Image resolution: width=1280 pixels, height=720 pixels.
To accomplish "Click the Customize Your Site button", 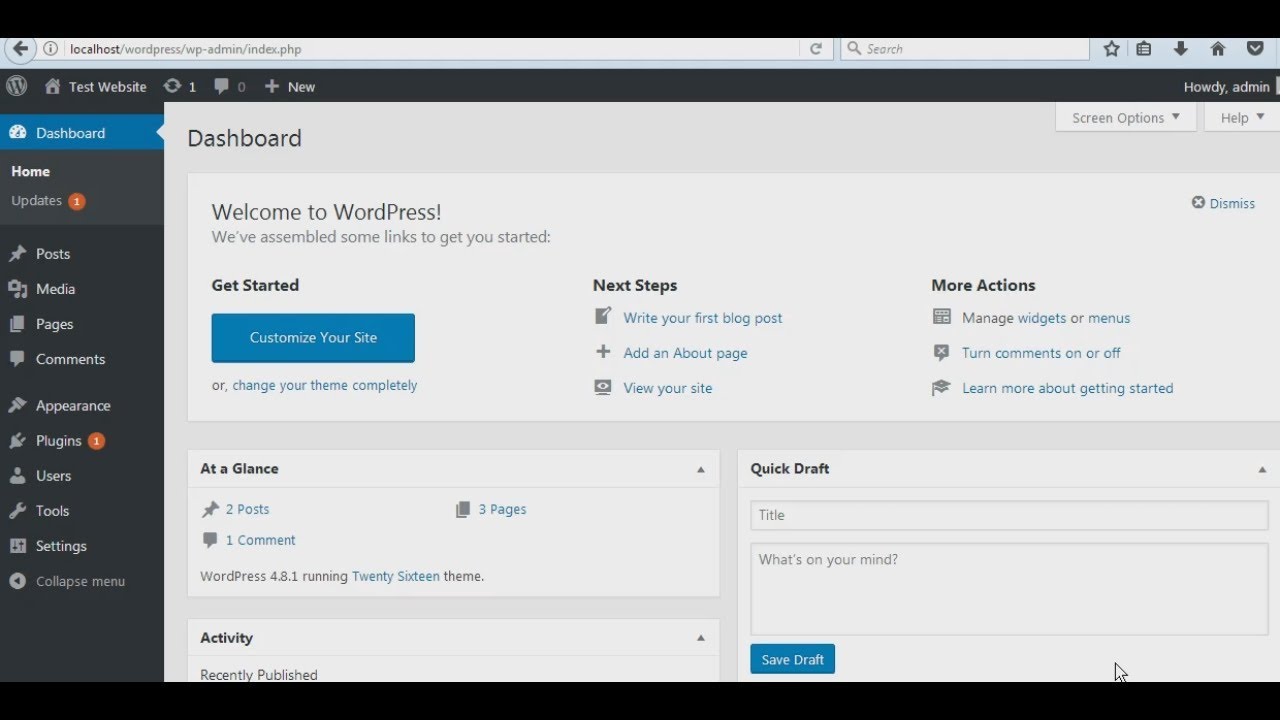I will pos(313,338).
